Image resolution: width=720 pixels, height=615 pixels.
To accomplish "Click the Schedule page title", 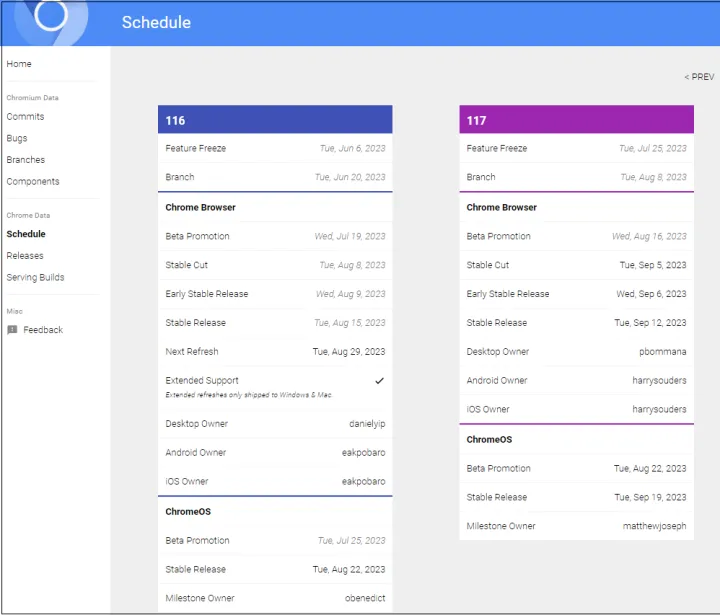I will pyautogui.click(x=156, y=22).
